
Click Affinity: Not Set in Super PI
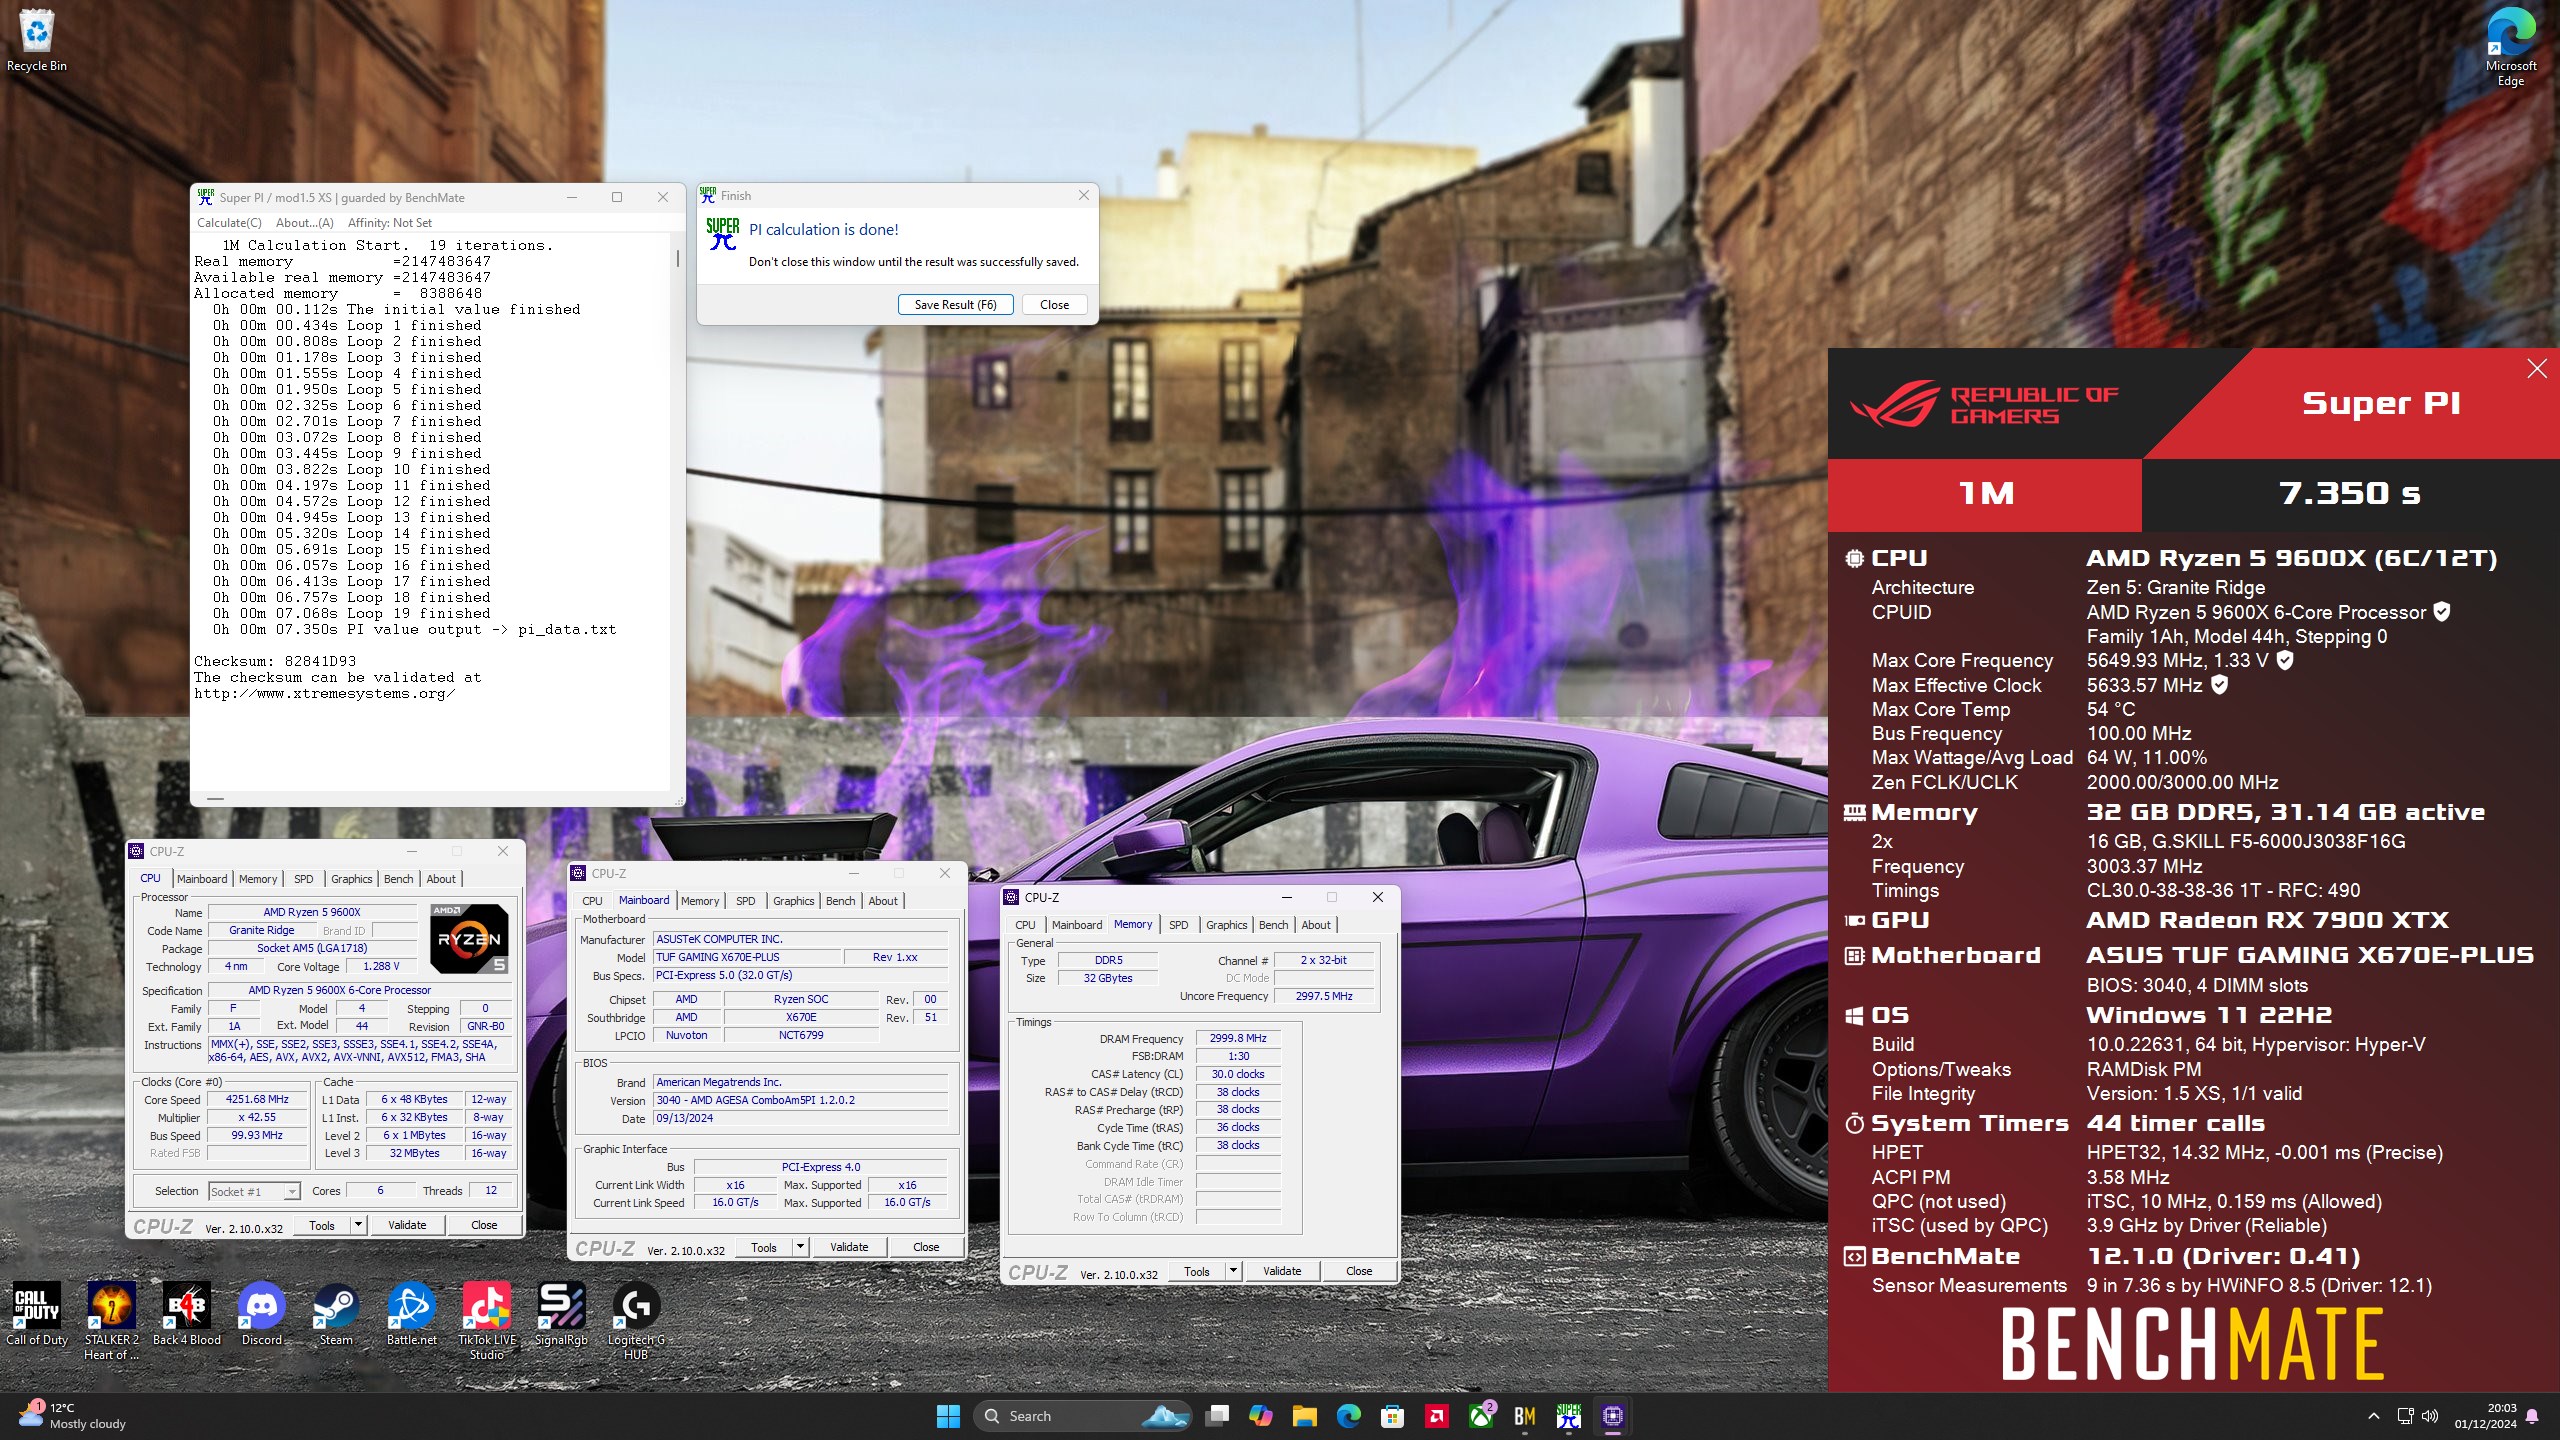click(x=390, y=223)
